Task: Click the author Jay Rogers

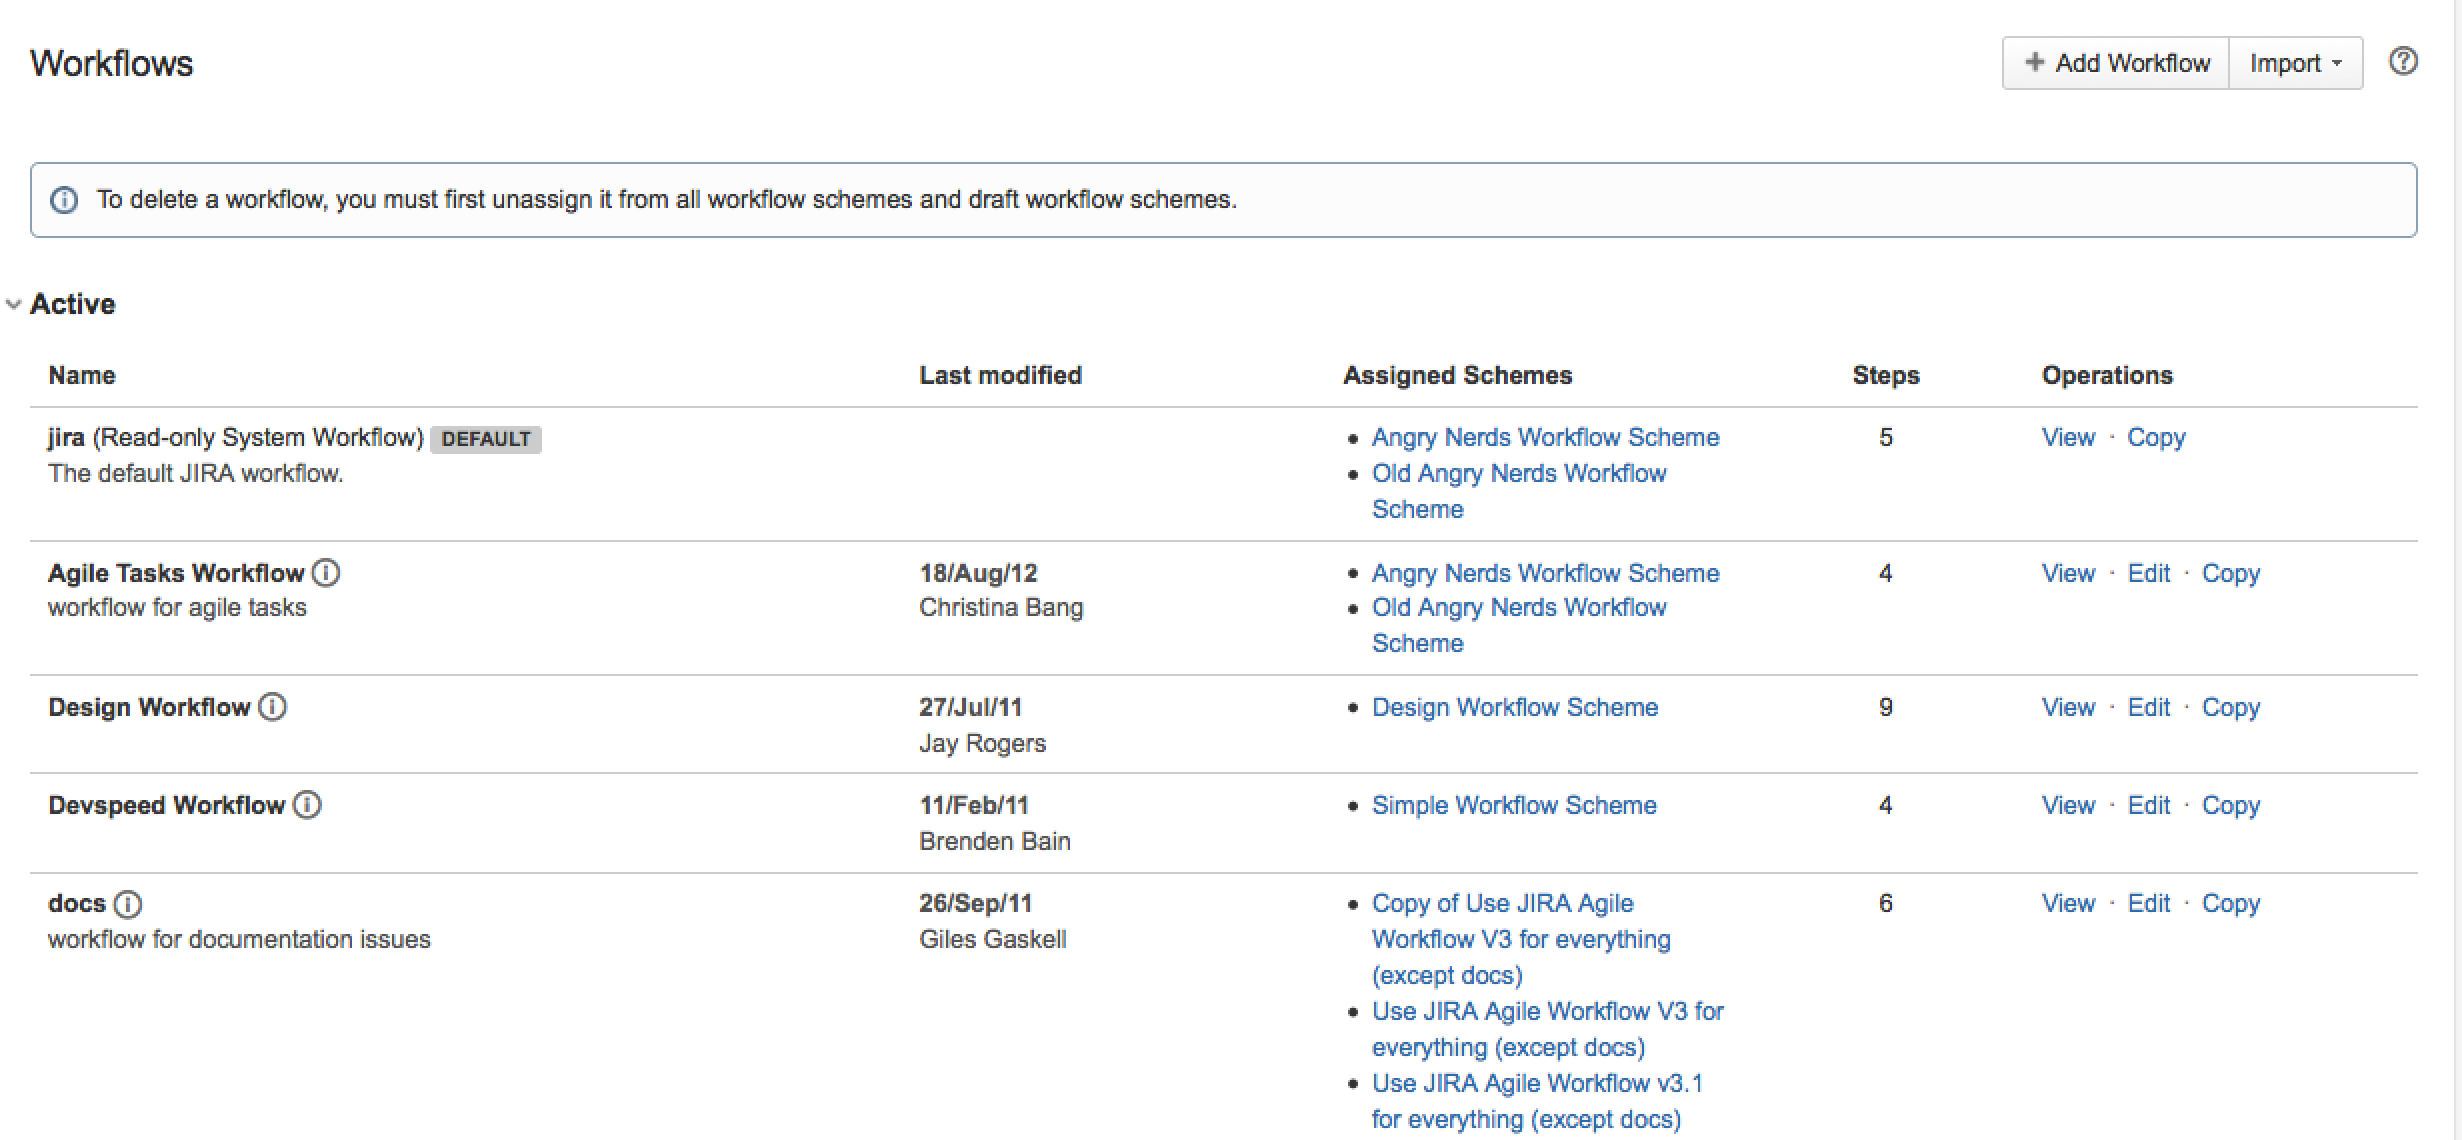Action: [x=982, y=744]
